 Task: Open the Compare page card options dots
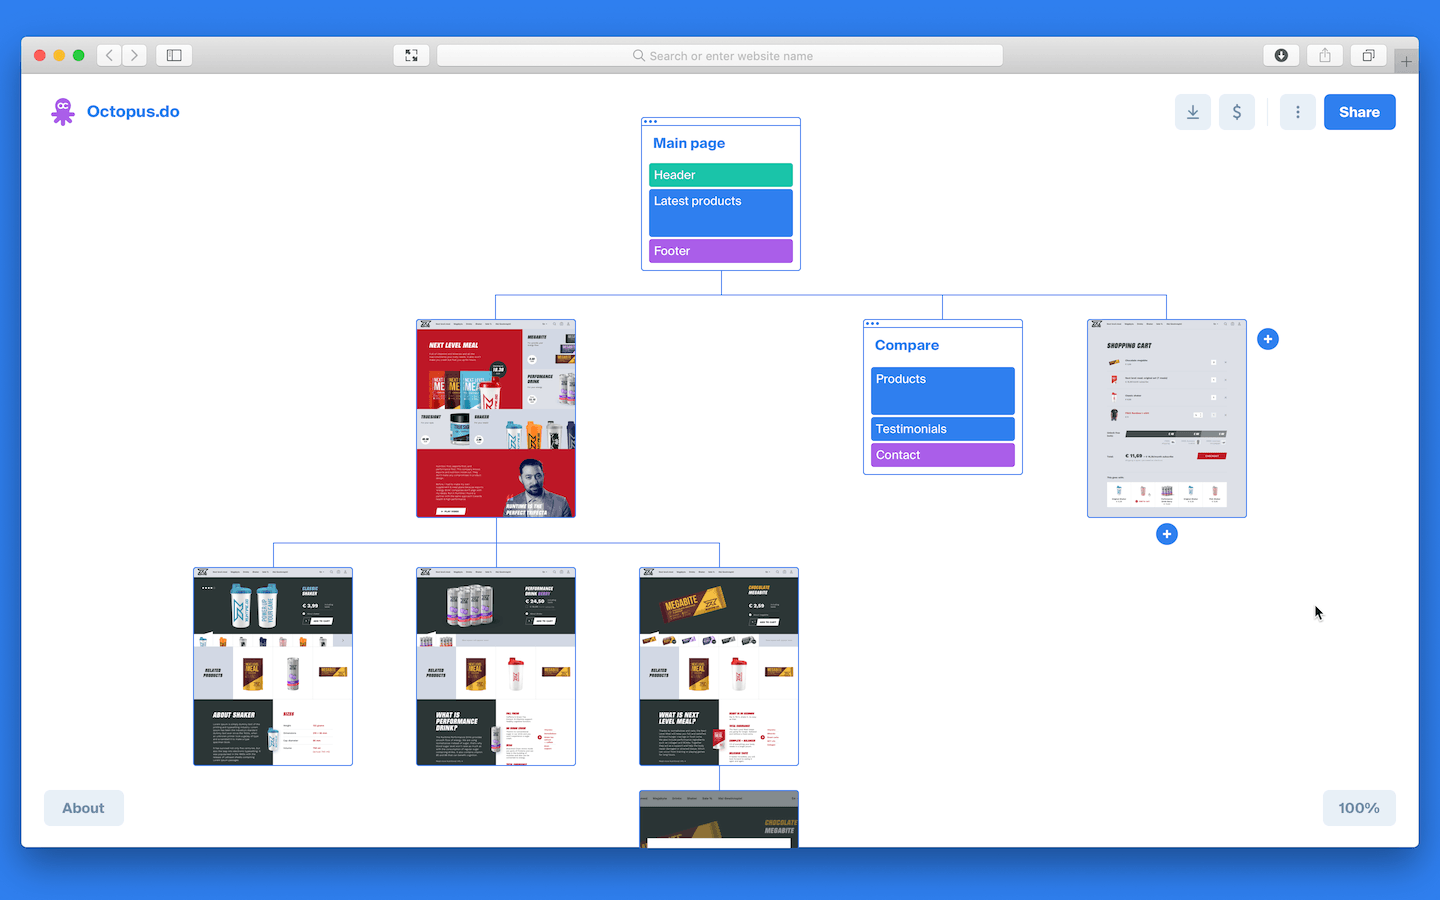point(872,324)
